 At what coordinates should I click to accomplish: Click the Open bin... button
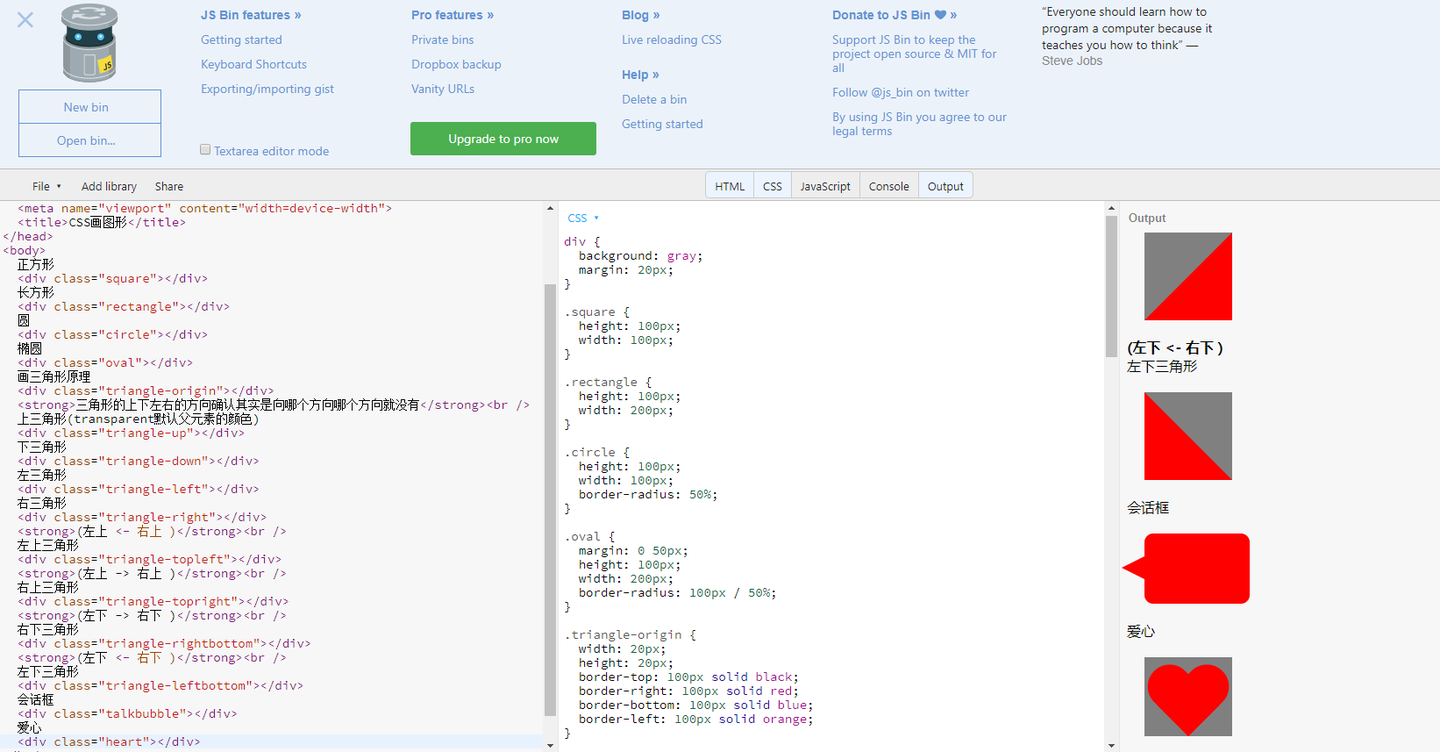tap(89, 140)
